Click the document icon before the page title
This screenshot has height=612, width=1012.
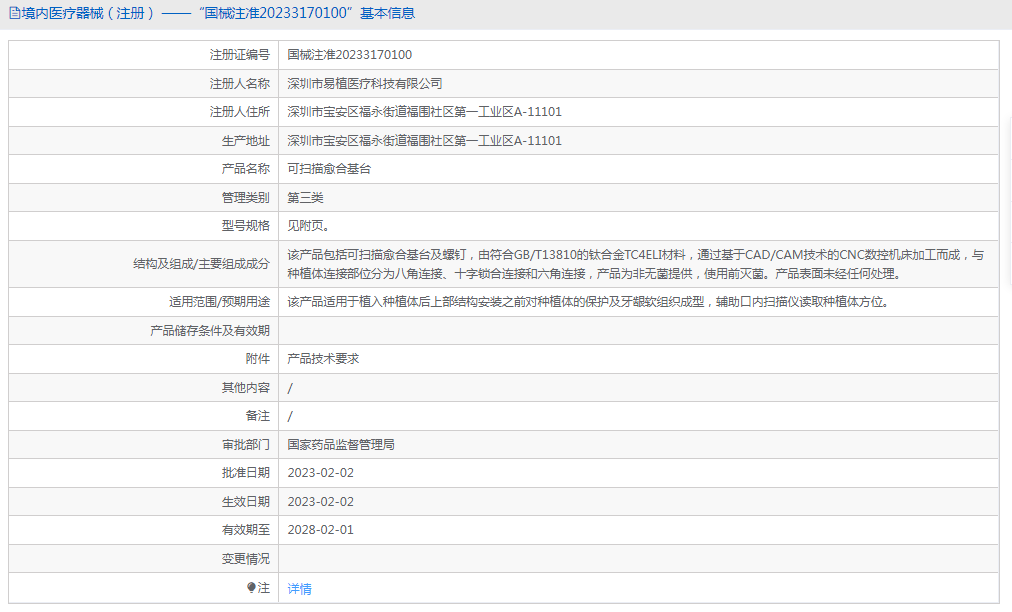click(x=14, y=14)
